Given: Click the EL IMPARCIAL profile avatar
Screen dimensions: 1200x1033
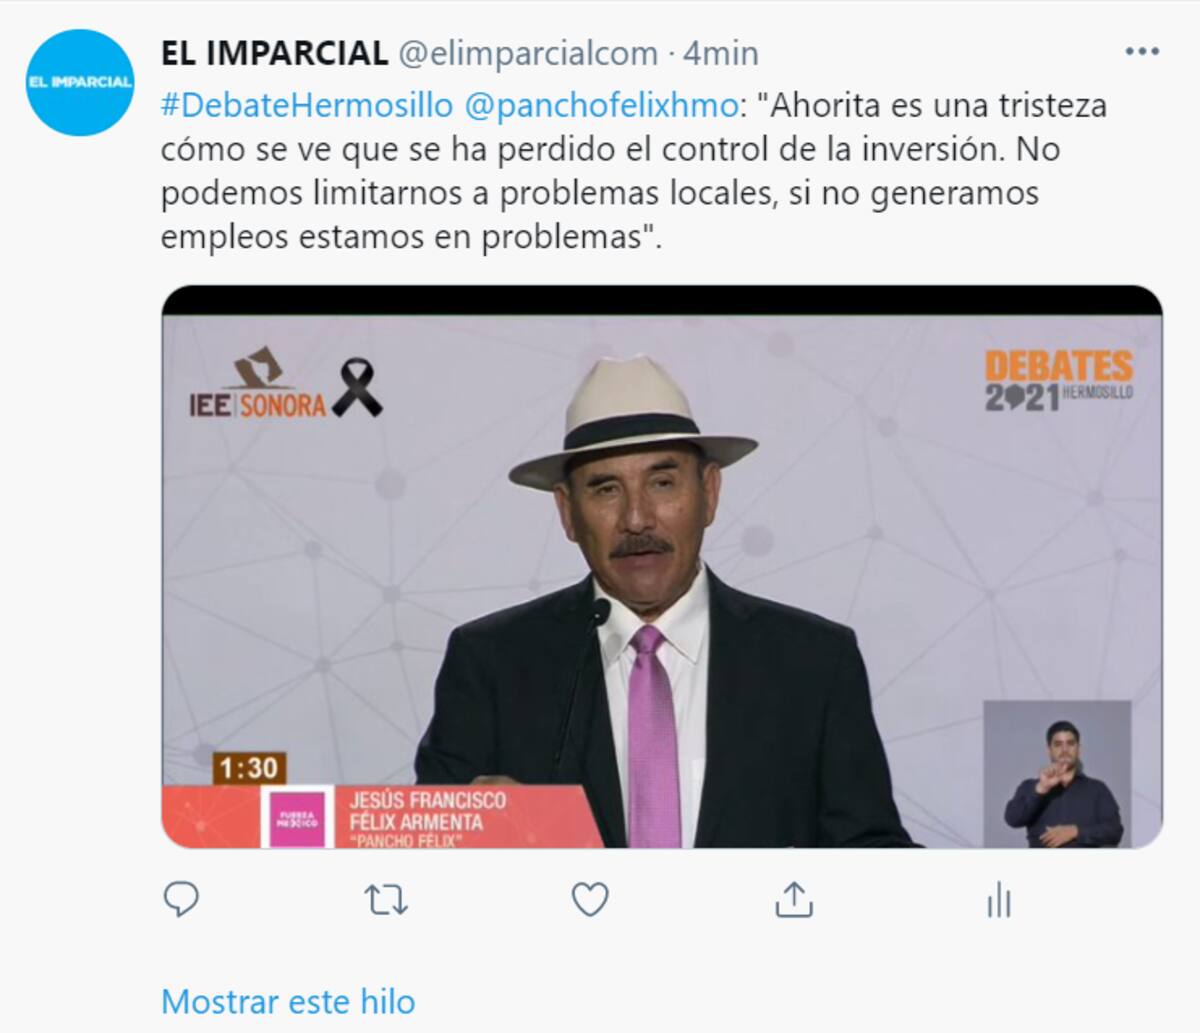Looking at the screenshot, I should click(80, 82).
